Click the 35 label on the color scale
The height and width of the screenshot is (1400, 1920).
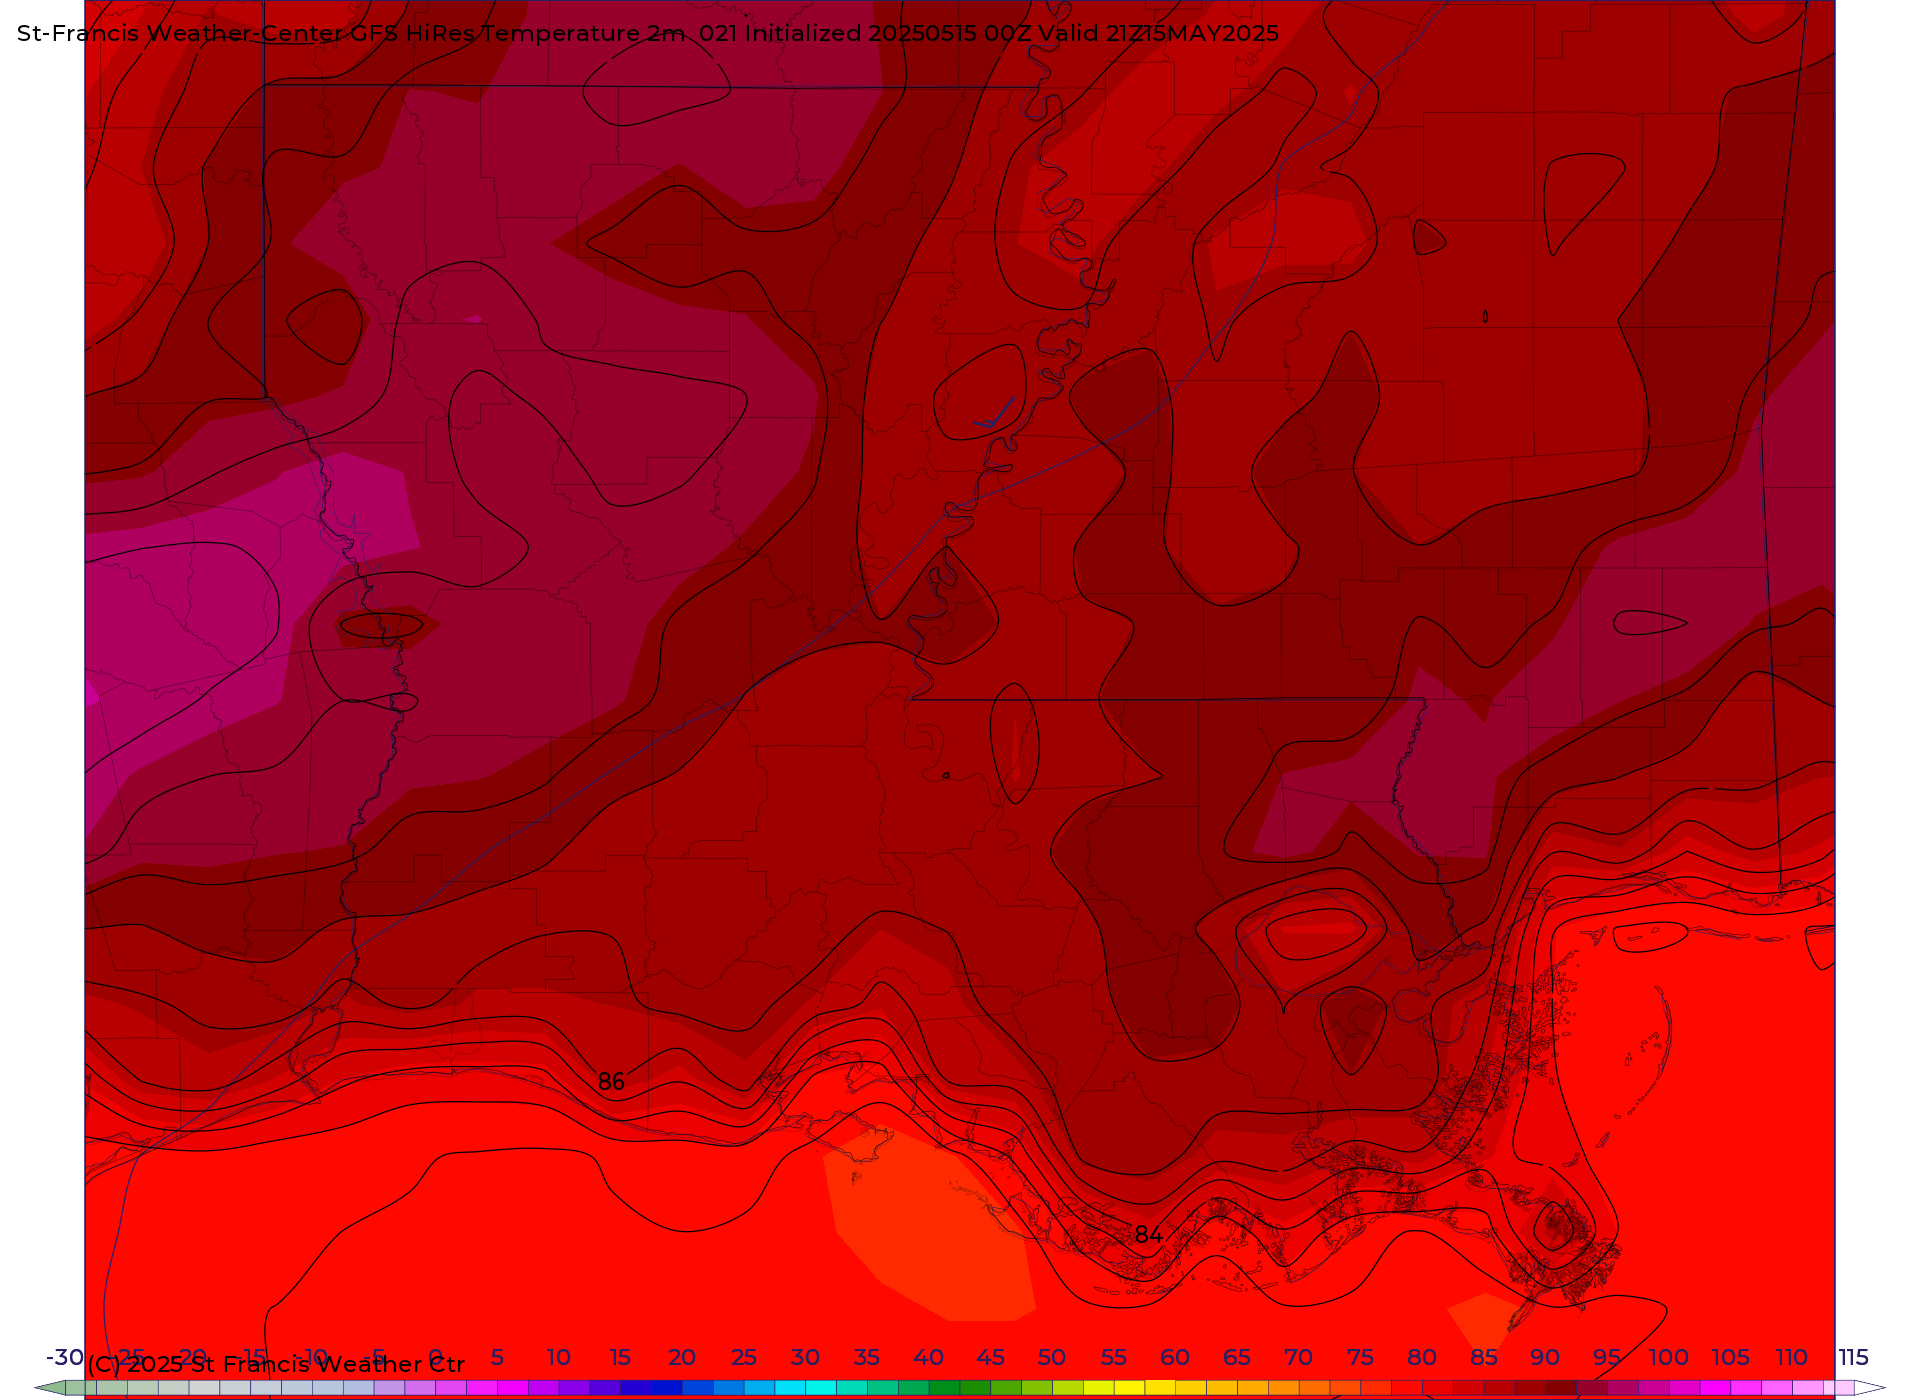867,1357
